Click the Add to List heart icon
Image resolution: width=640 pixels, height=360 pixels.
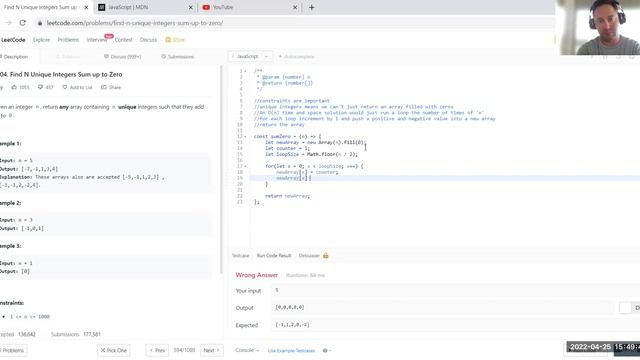click(x=64, y=87)
